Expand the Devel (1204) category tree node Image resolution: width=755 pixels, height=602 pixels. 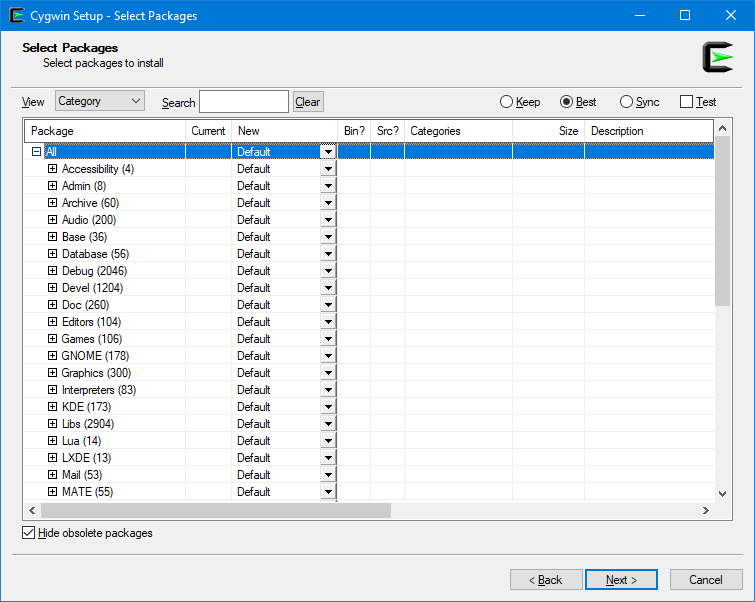53,288
